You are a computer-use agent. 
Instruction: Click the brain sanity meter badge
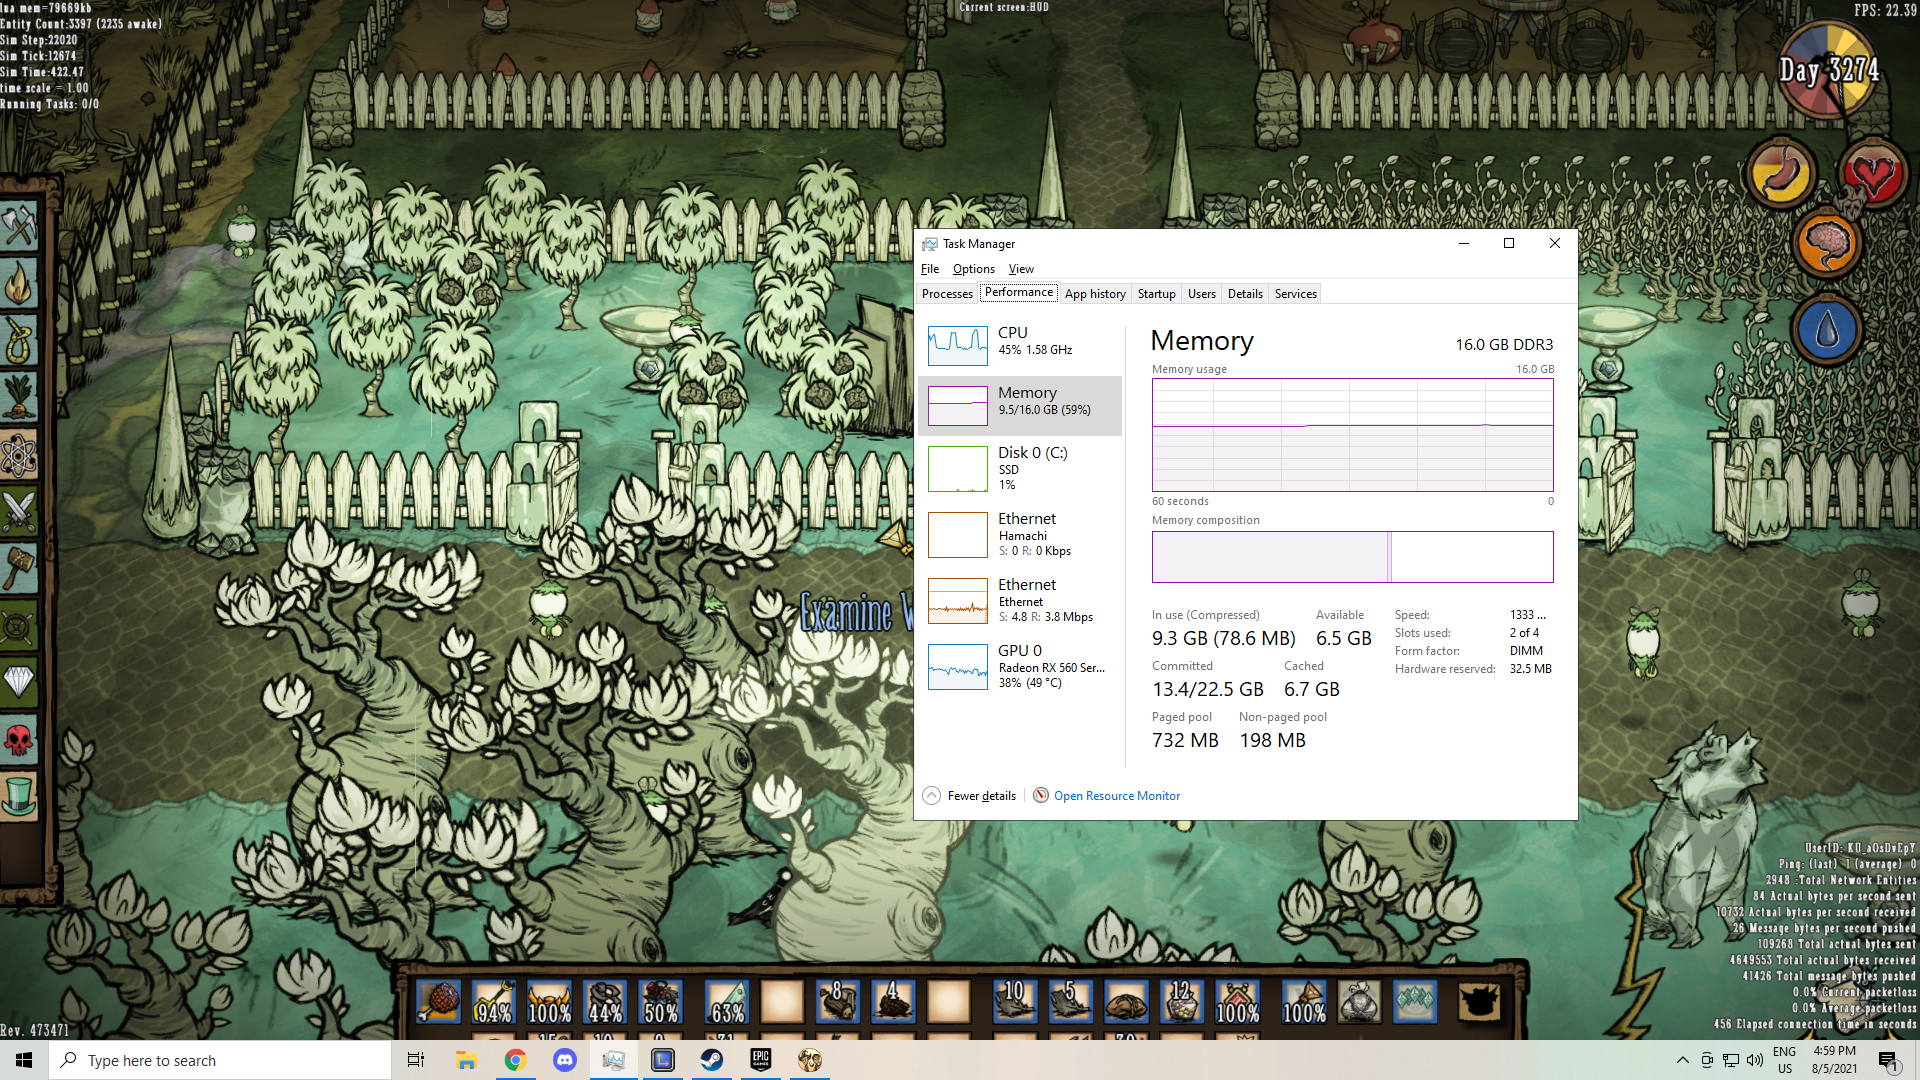[1826, 245]
